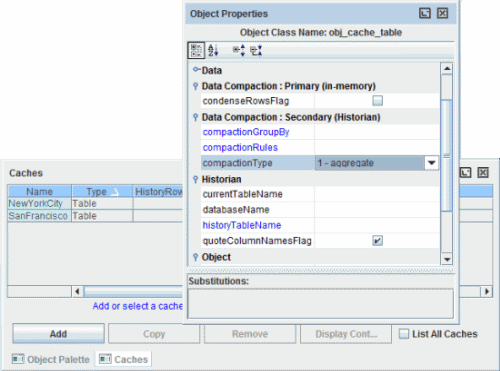This screenshot has height=371, width=500.
Task: Switch to the Caches tab
Action: click(x=124, y=359)
